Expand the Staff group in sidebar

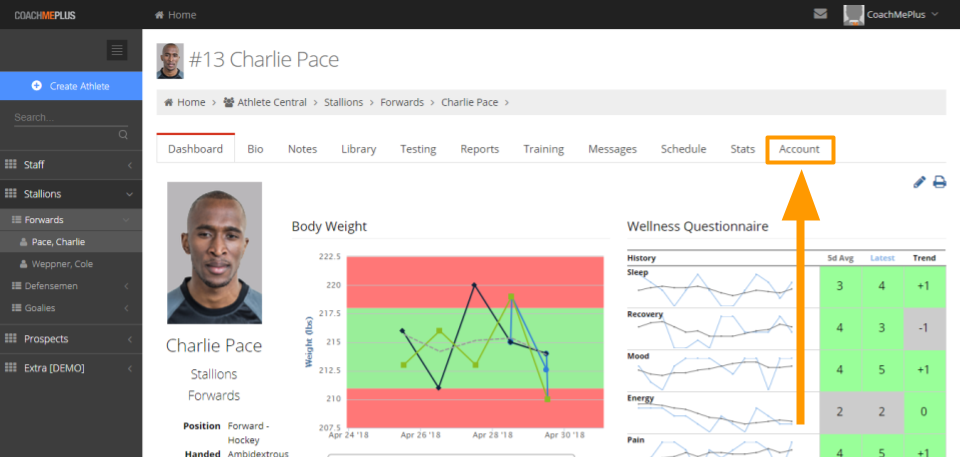[x=71, y=165]
